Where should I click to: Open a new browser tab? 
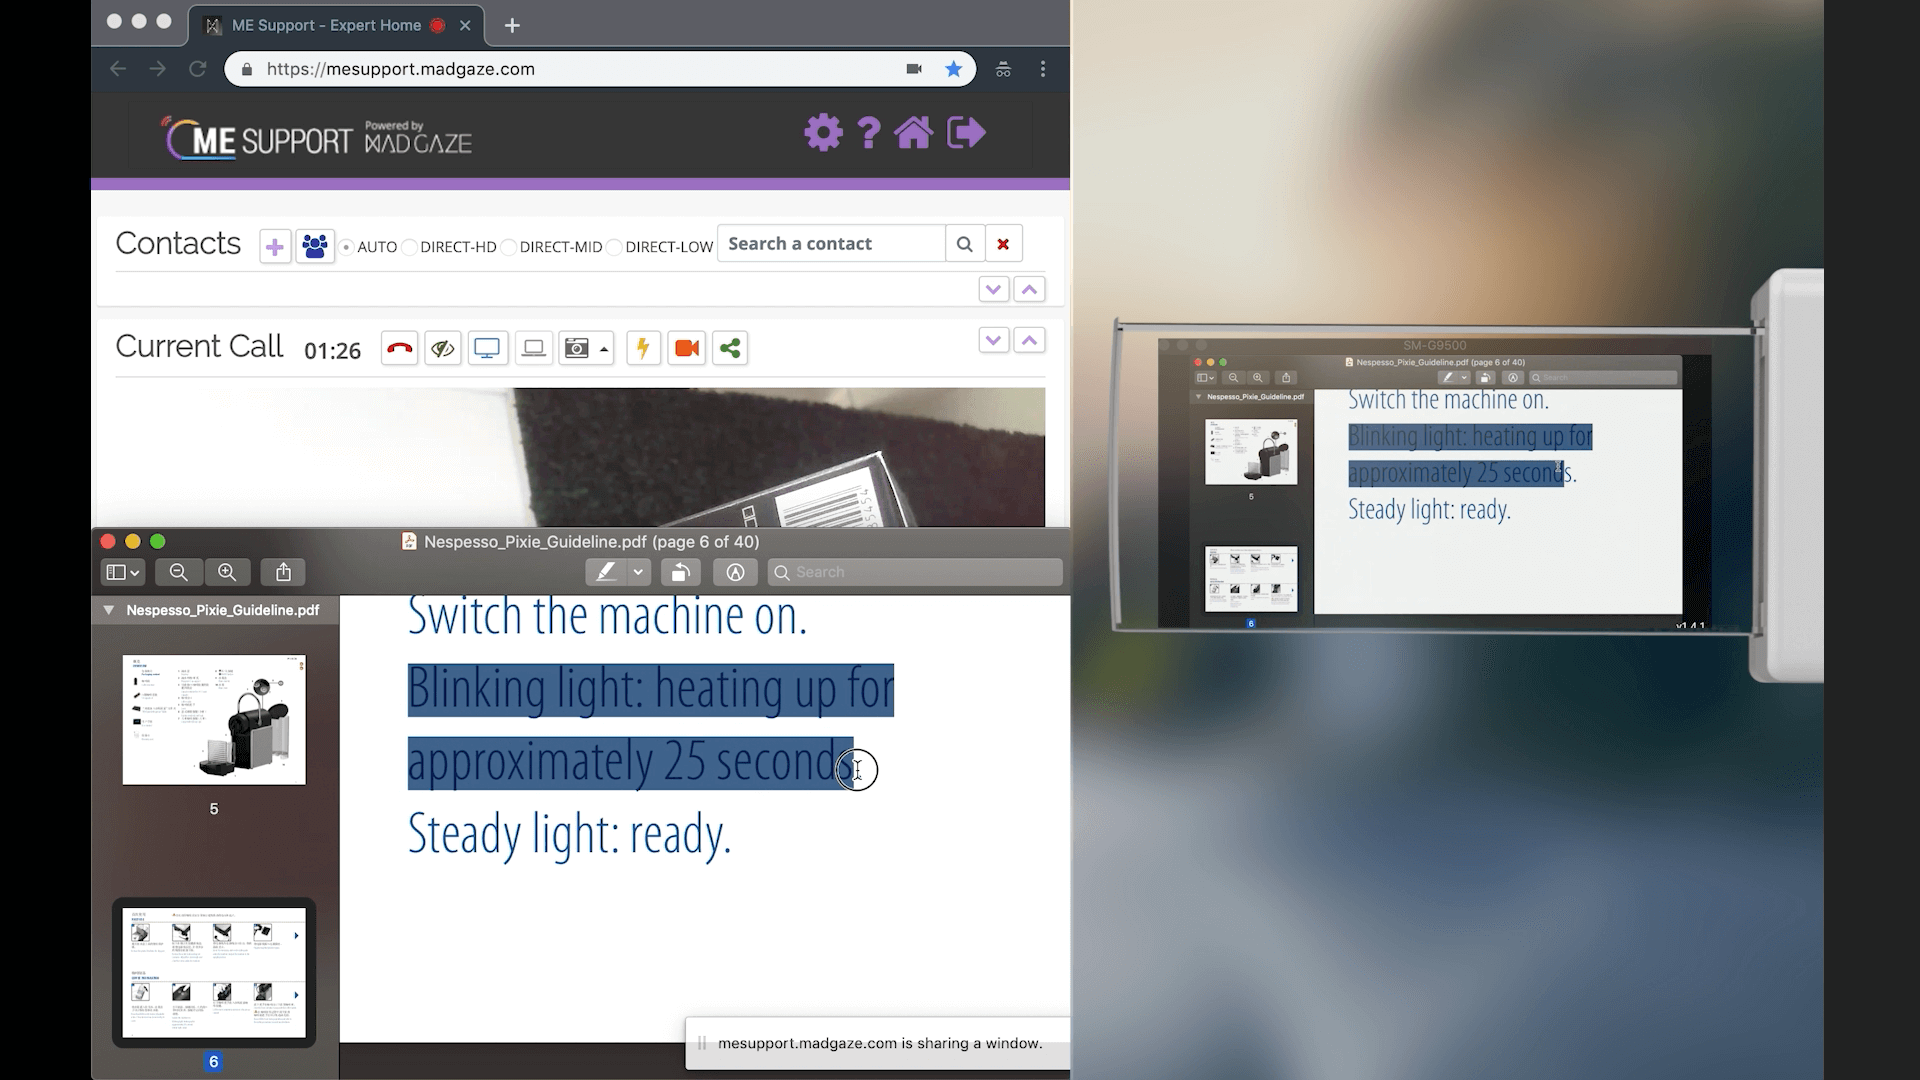tap(512, 26)
